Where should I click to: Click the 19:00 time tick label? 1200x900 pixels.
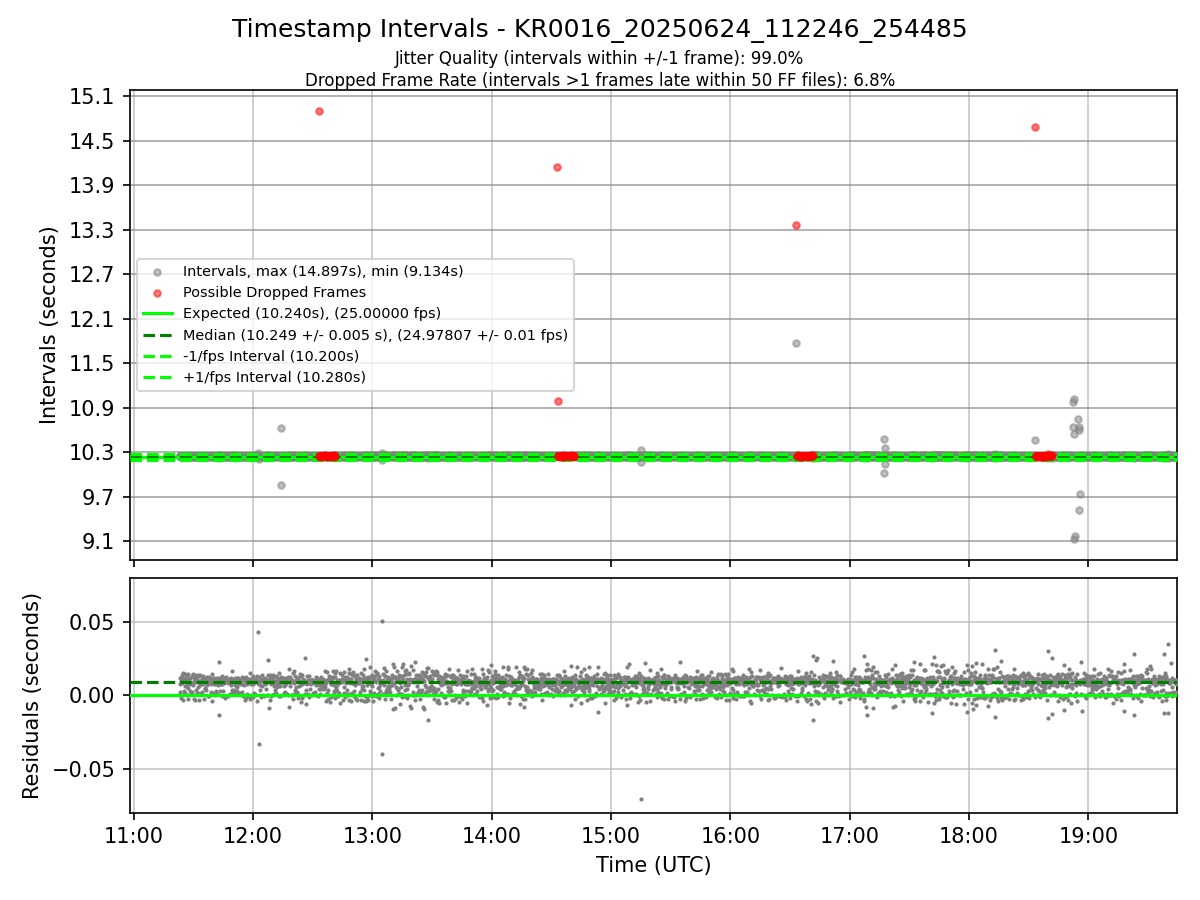click(x=1088, y=834)
